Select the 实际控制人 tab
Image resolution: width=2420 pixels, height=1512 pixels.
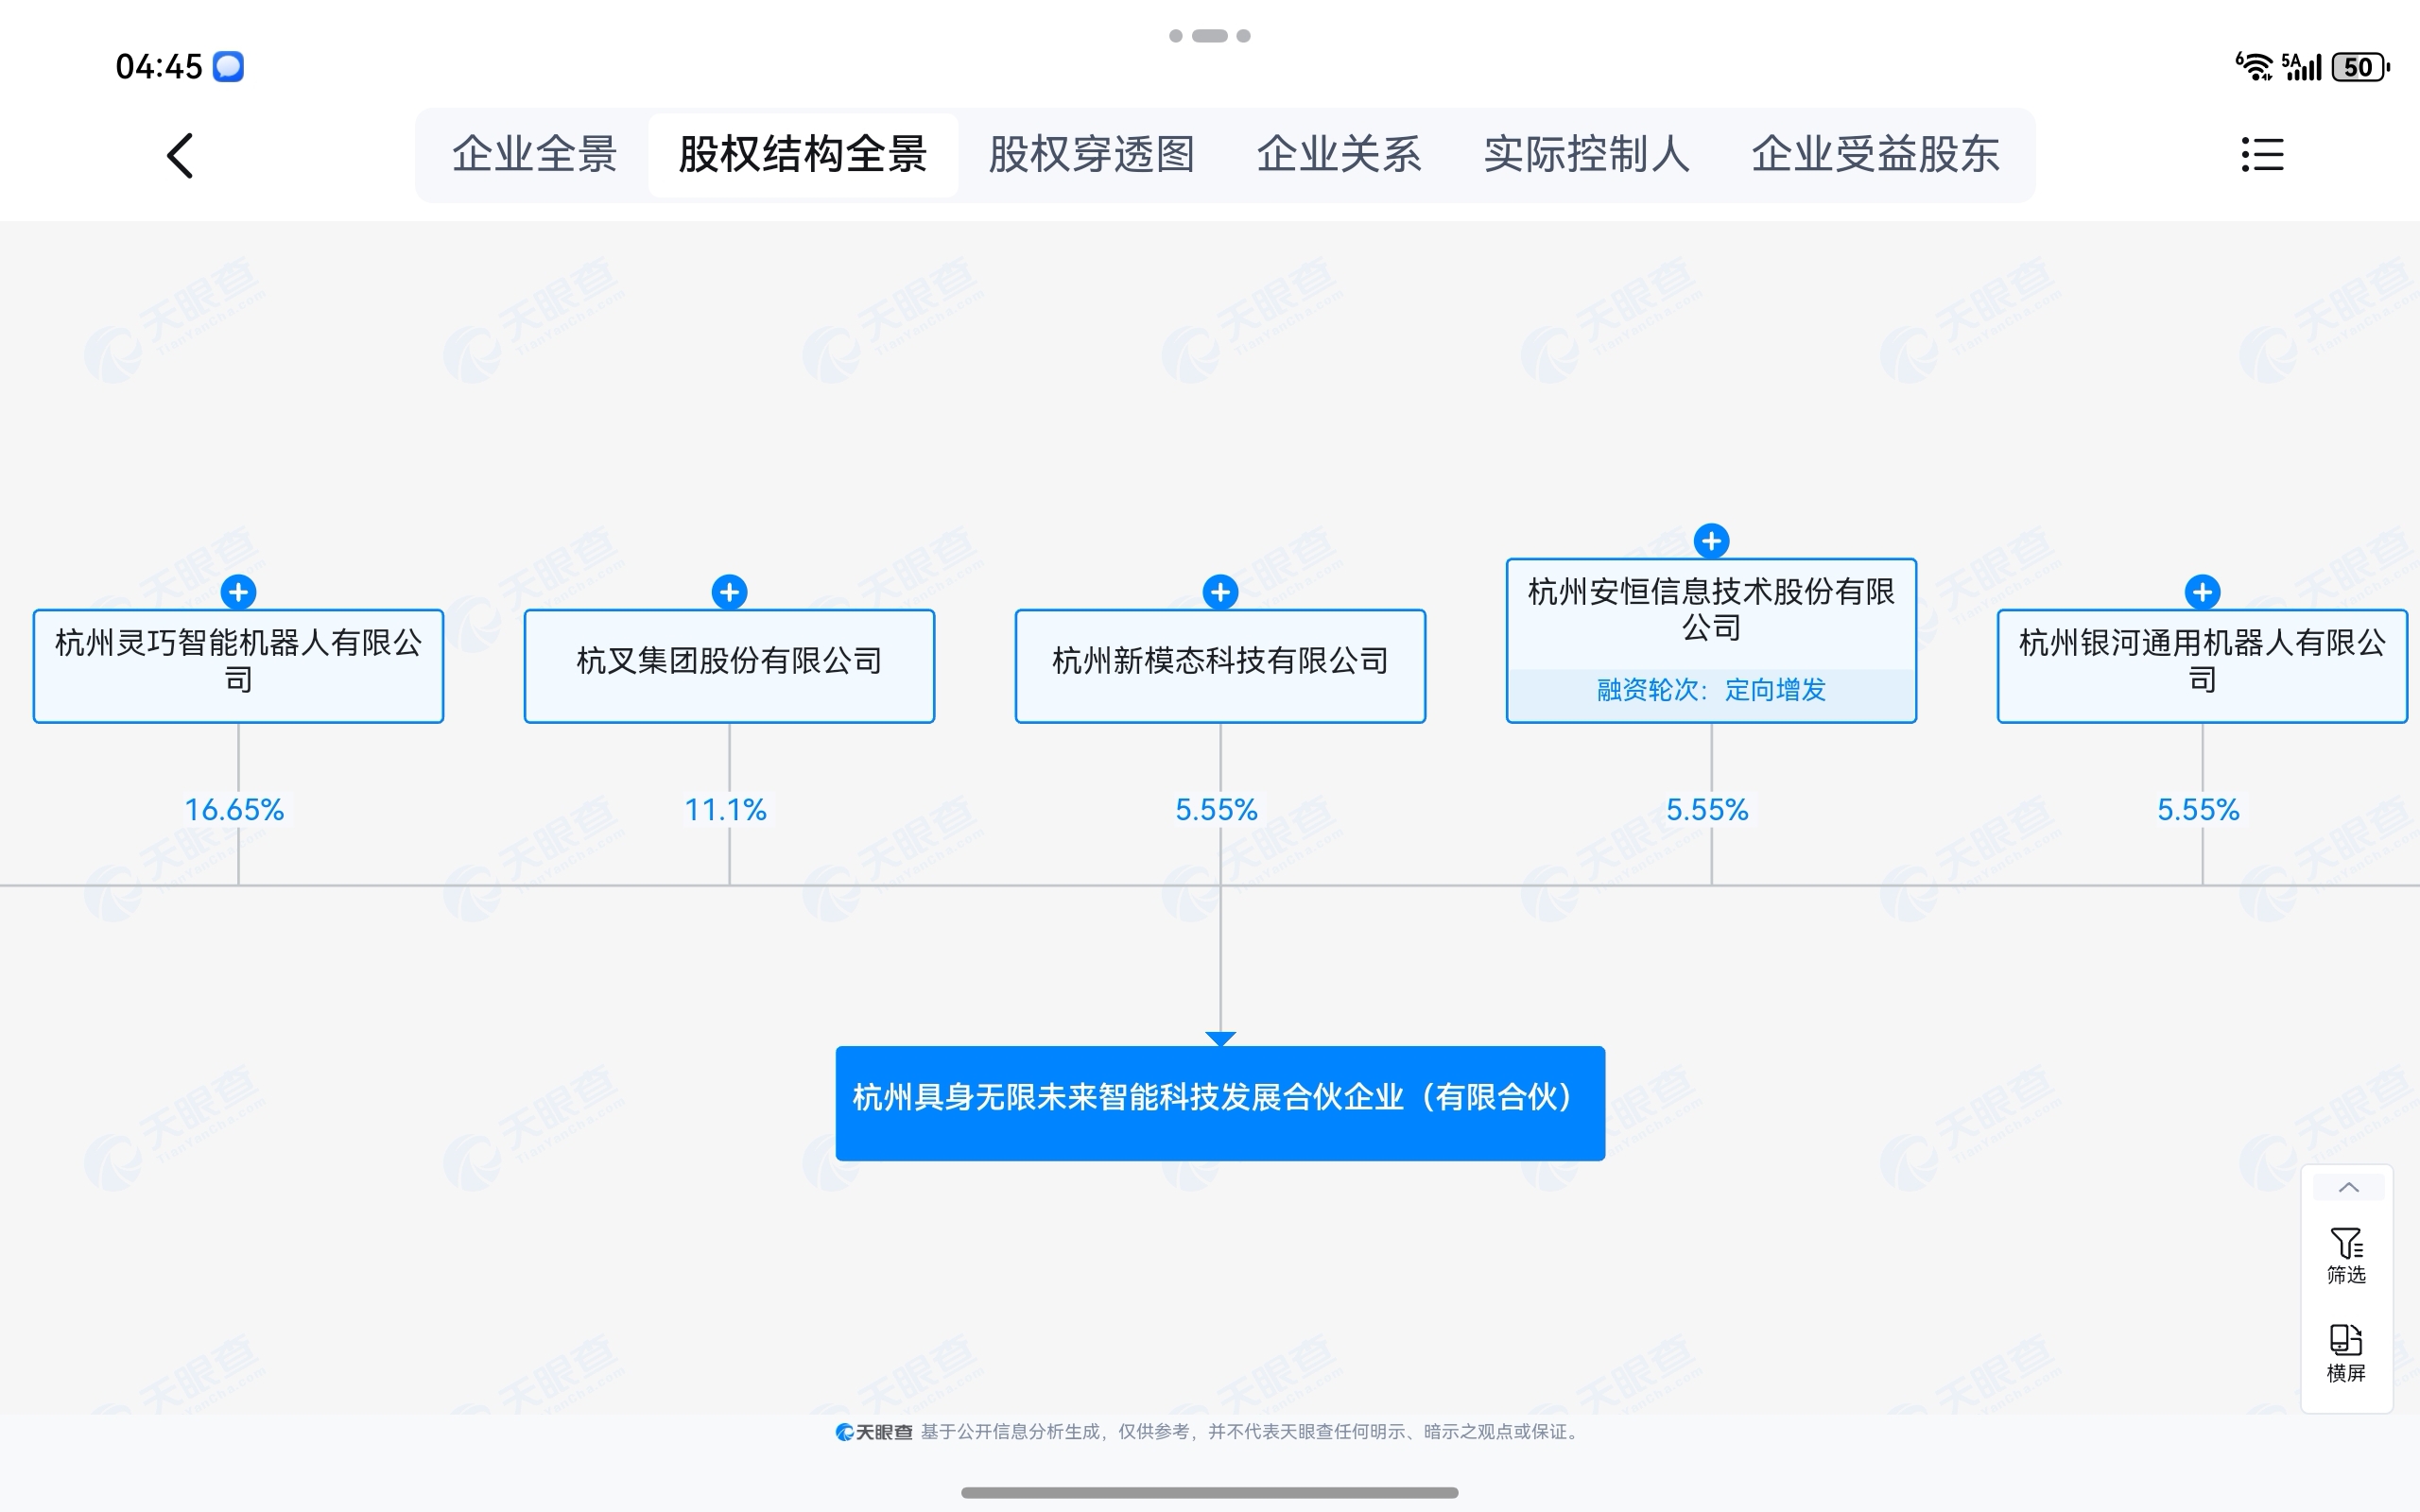[x=1586, y=155]
